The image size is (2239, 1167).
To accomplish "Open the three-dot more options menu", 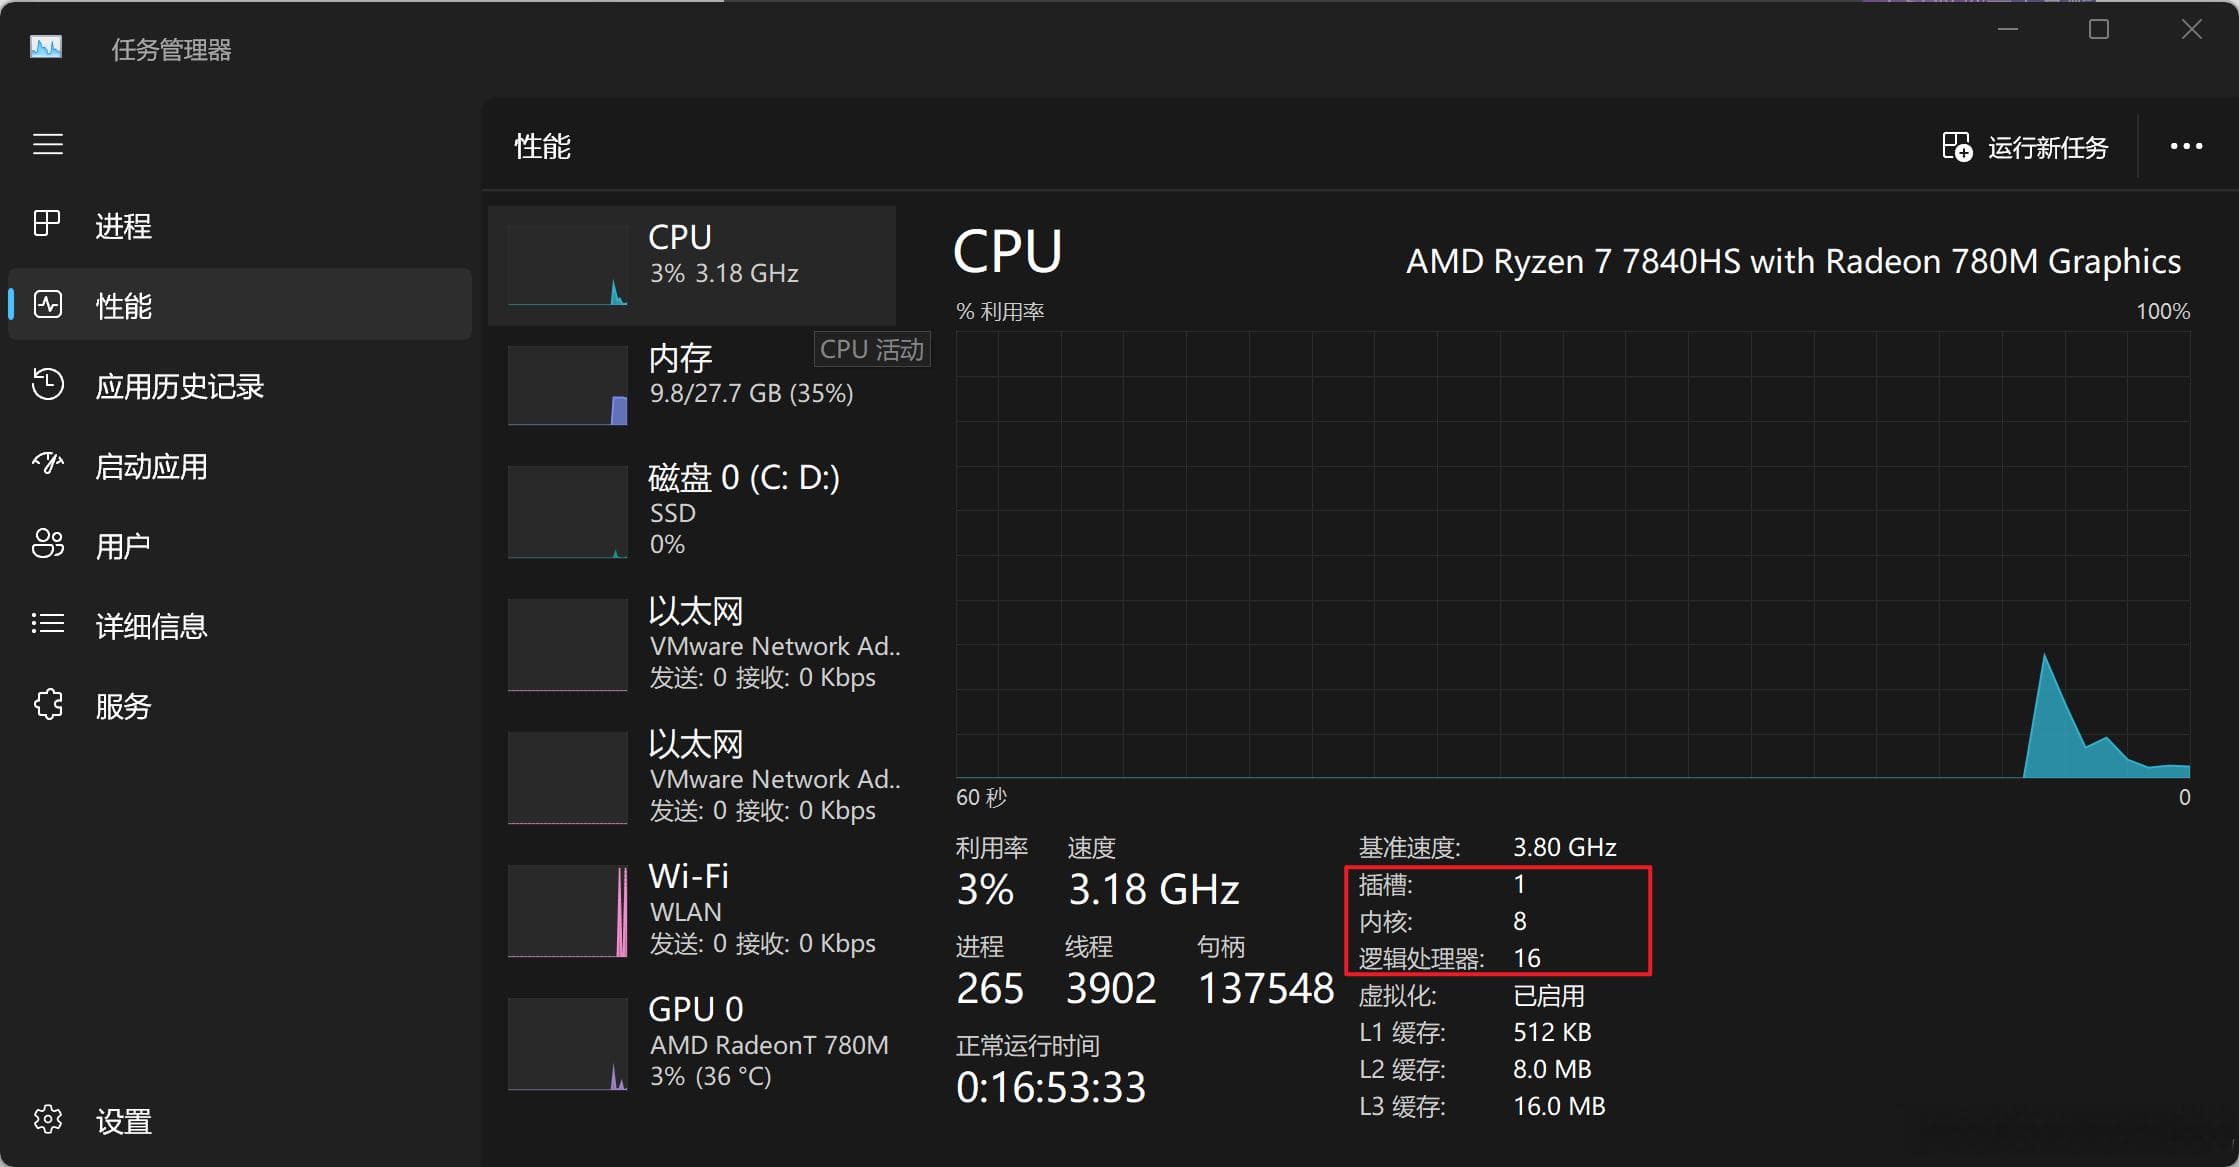I will 2186,147.
